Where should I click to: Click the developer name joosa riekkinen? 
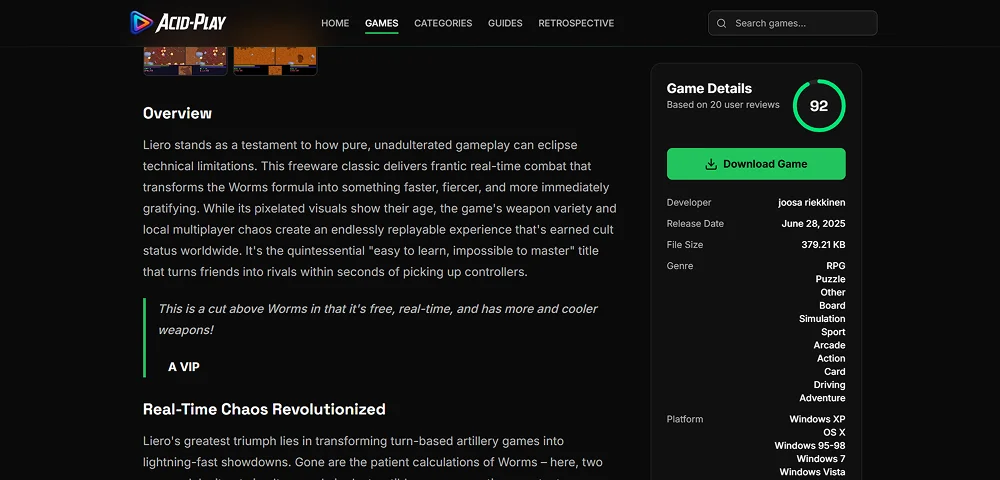811,203
